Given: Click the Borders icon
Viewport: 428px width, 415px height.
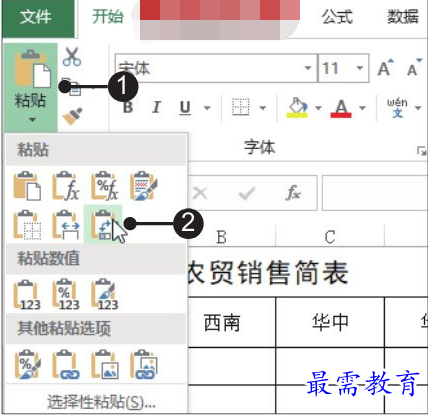Looking at the screenshot, I should [241, 107].
